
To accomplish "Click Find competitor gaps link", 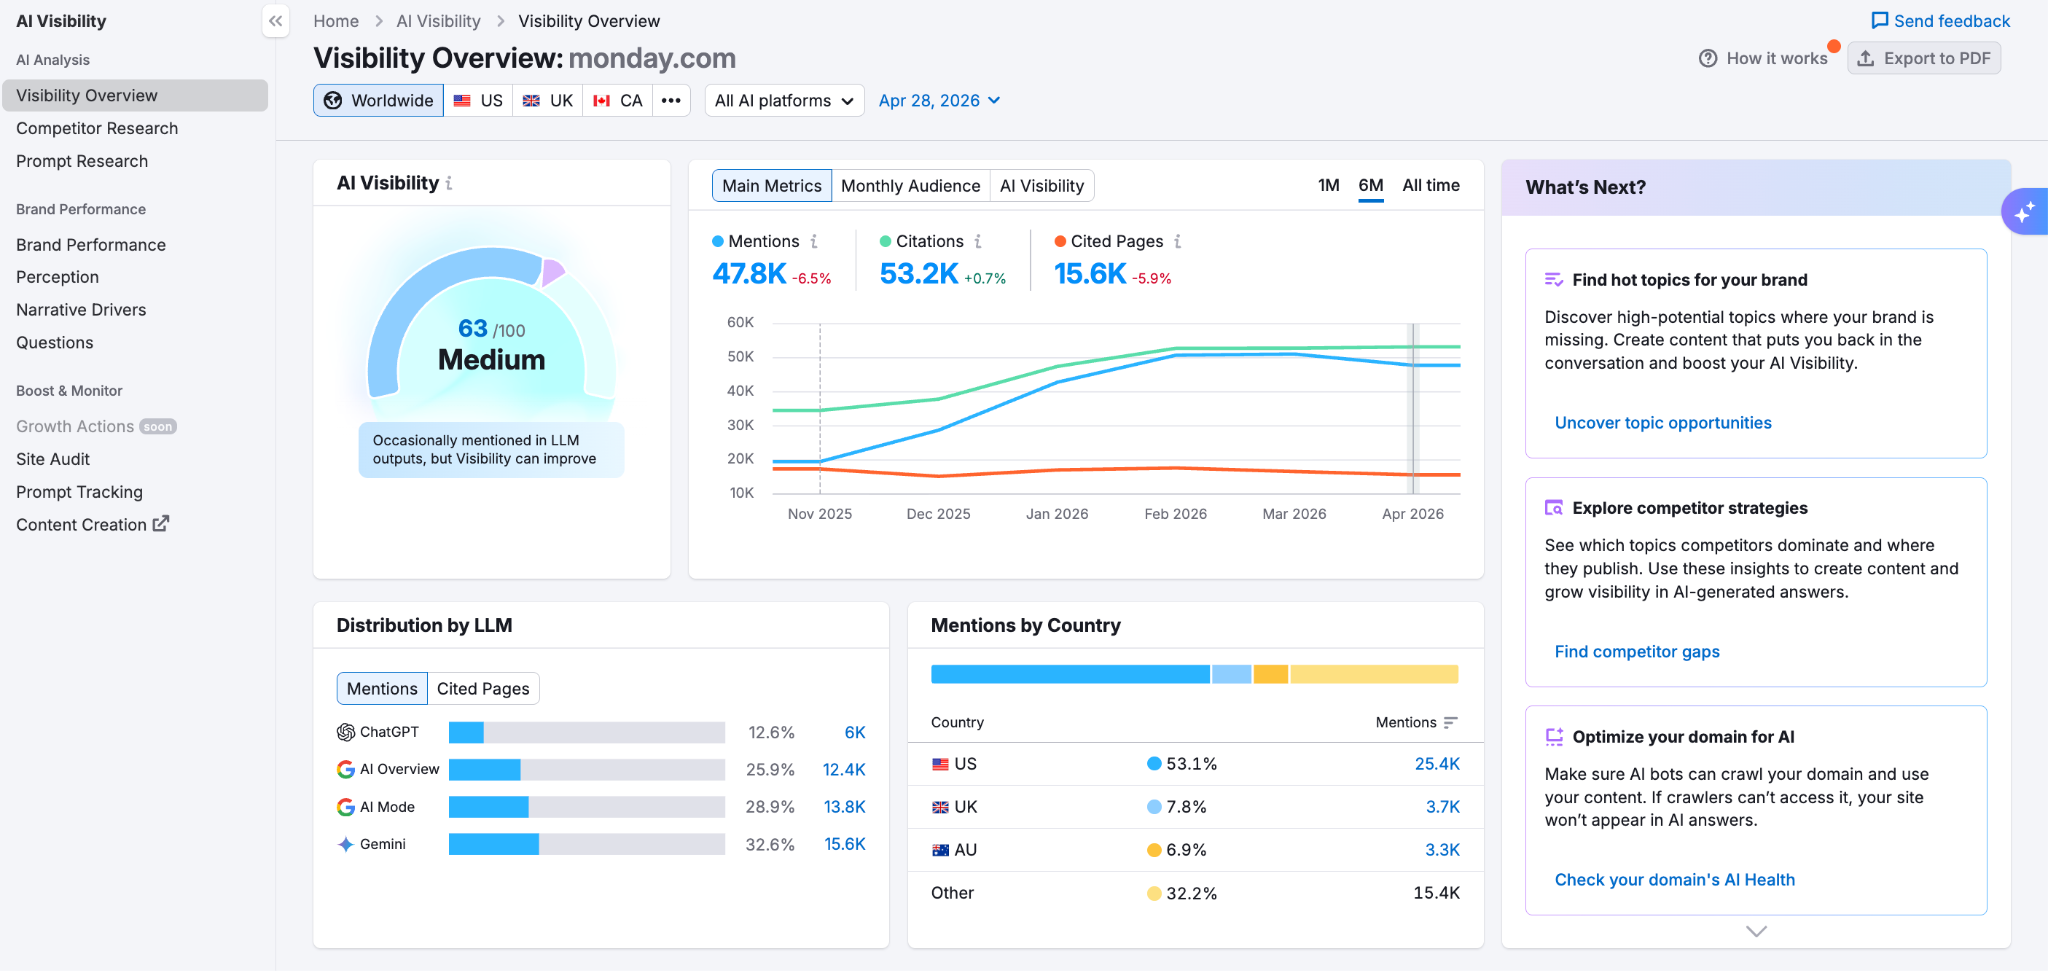I will (x=1637, y=651).
